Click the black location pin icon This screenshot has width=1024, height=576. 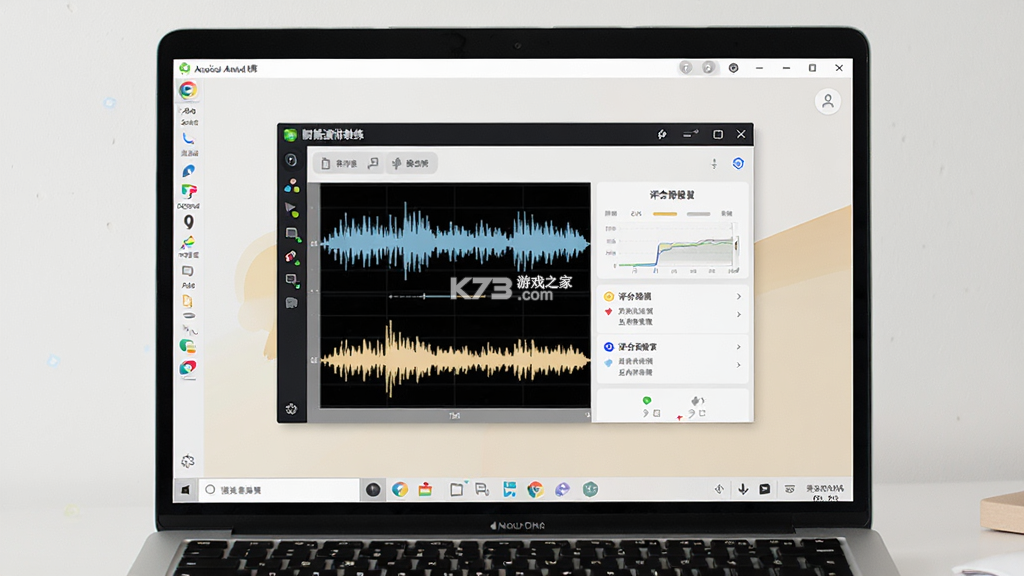click(x=188, y=222)
